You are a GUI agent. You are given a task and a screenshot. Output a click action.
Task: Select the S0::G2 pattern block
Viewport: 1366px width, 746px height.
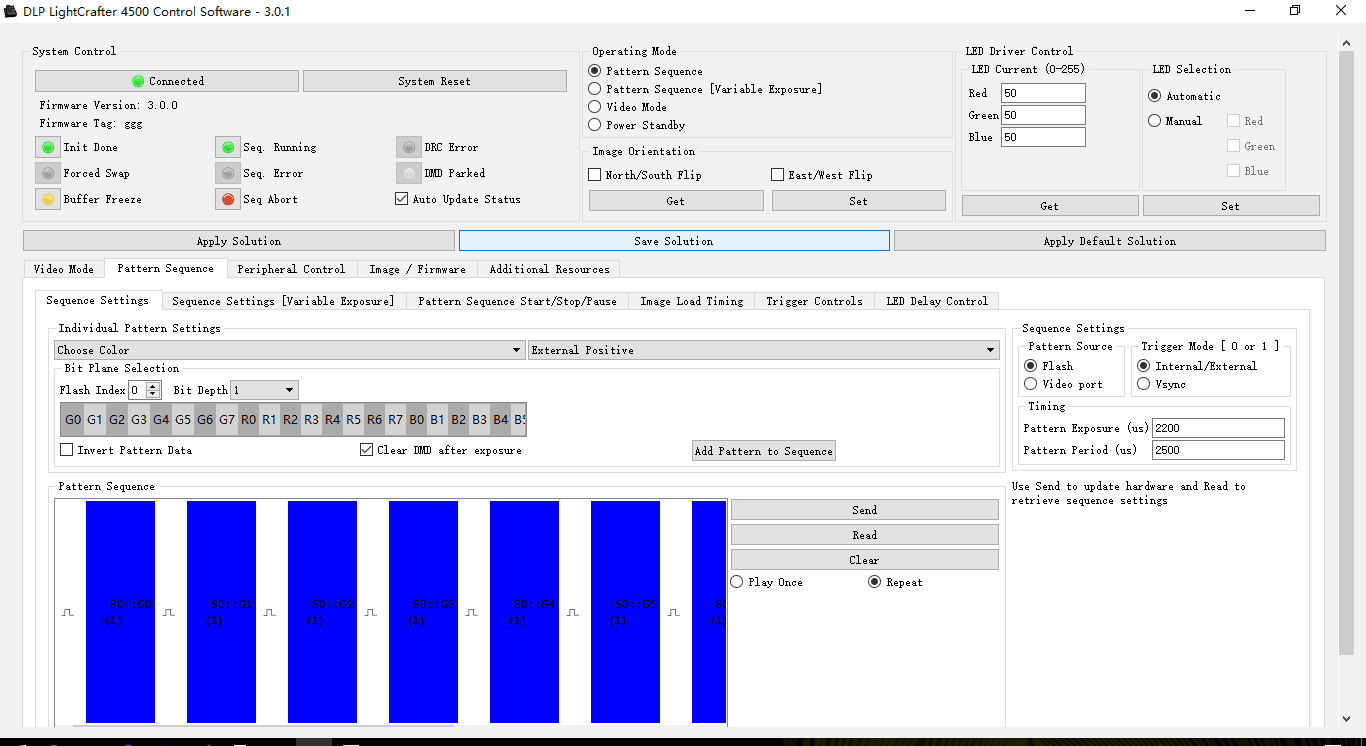(x=322, y=612)
